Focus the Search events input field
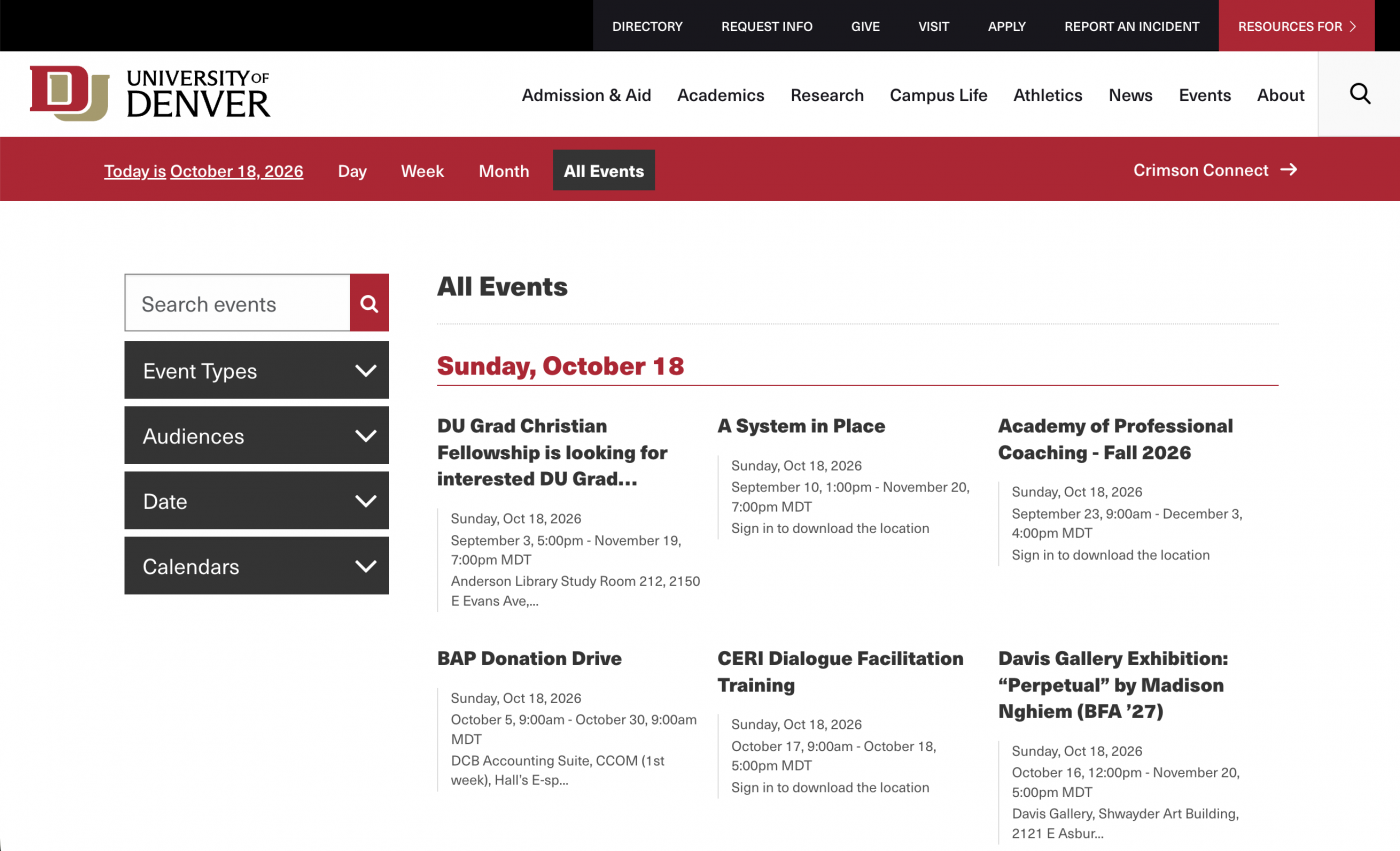Image resolution: width=1400 pixels, height=851 pixels. tap(237, 303)
